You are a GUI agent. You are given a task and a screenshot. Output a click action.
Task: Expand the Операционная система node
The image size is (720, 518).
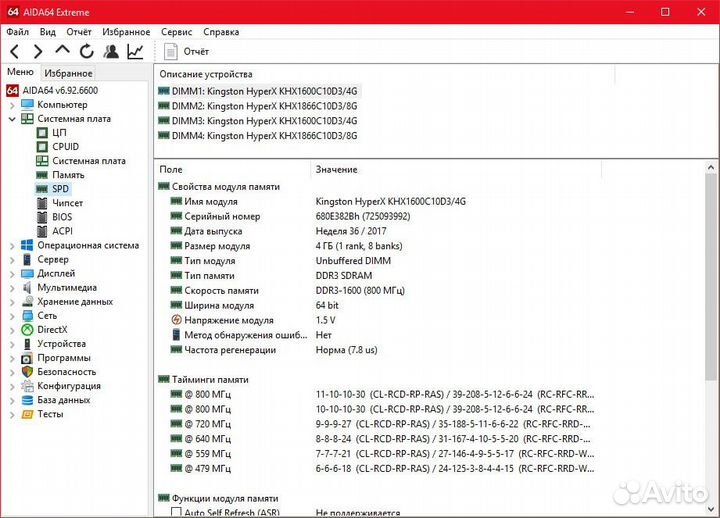coord(12,246)
